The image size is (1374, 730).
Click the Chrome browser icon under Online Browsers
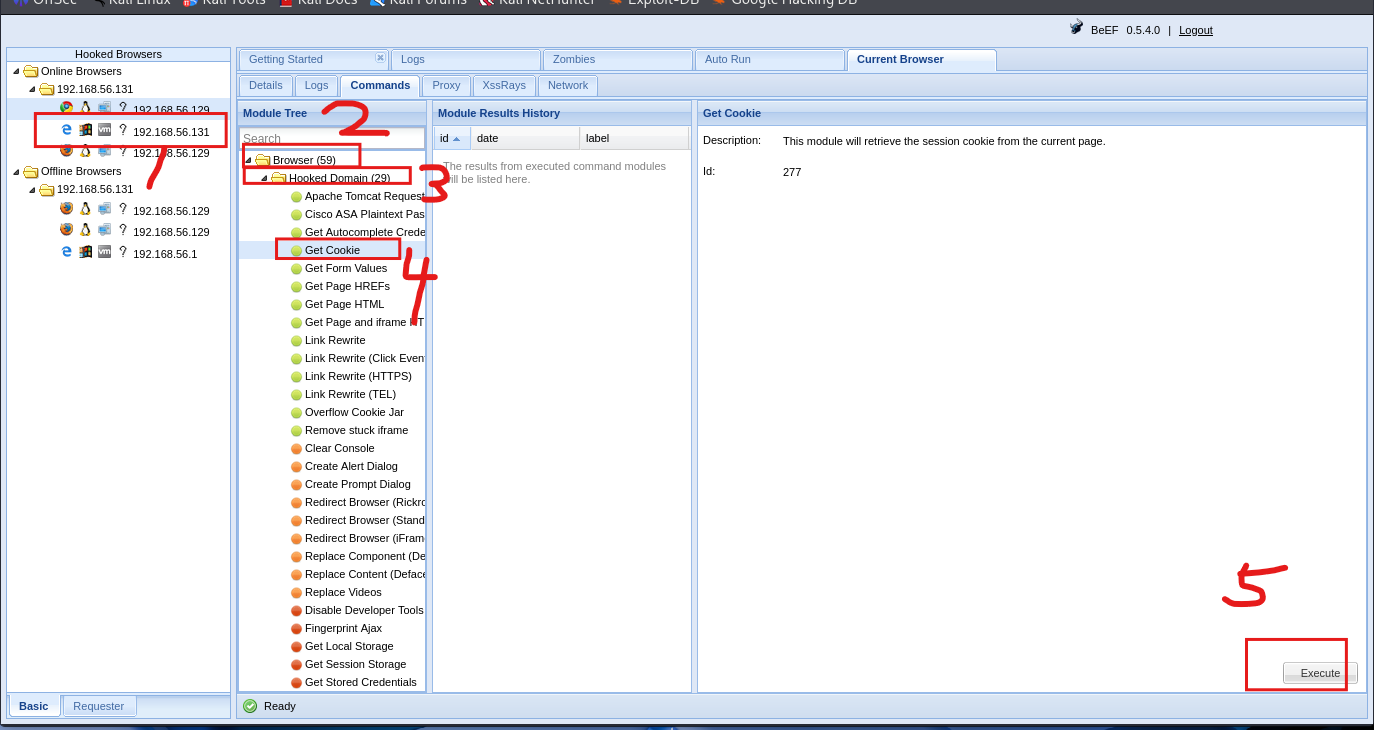click(x=66, y=108)
